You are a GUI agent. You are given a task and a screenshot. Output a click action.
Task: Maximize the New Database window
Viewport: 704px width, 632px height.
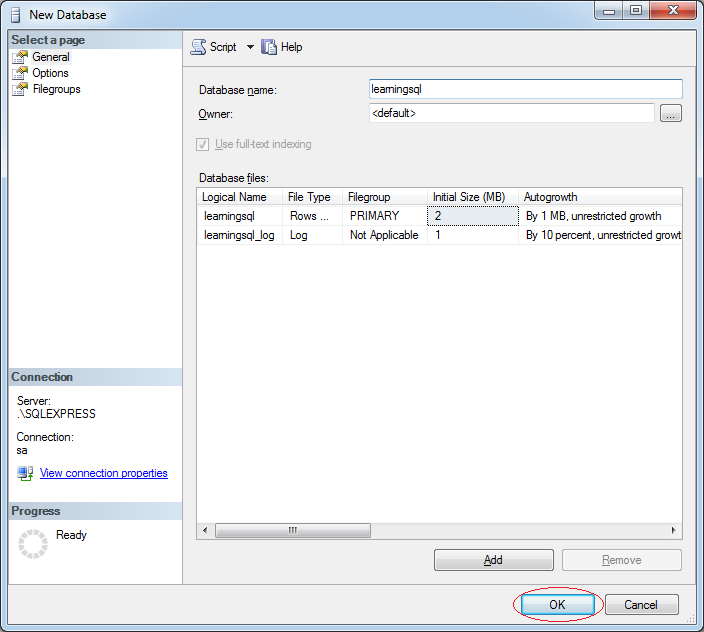click(636, 11)
